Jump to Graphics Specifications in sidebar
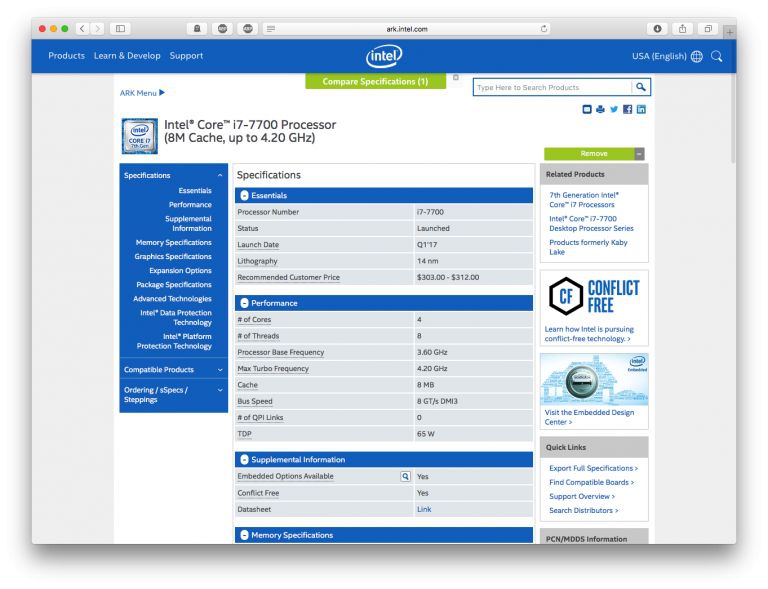This screenshot has width=768, height=589. pyautogui.click(x=173, y=257)
